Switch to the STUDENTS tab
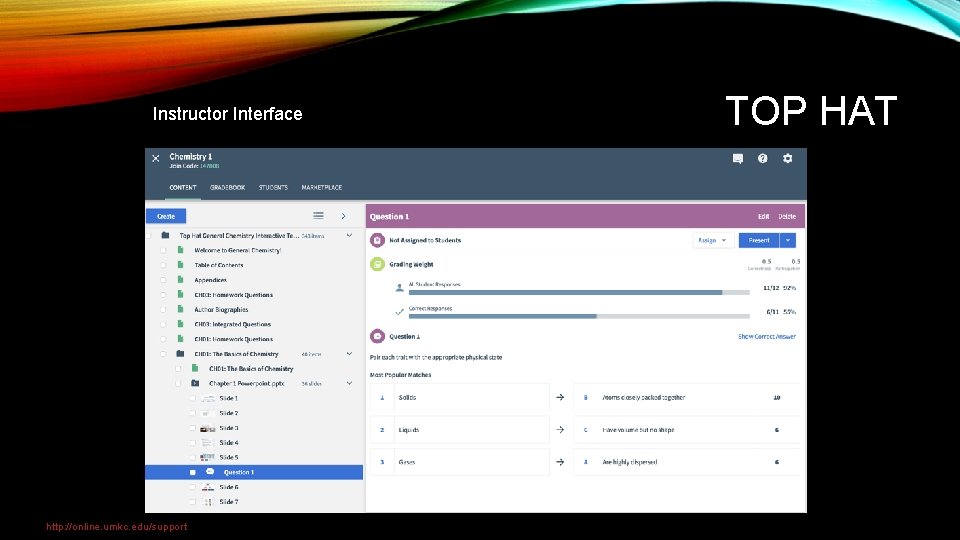 pyautogui.click(x=273, y=187)
